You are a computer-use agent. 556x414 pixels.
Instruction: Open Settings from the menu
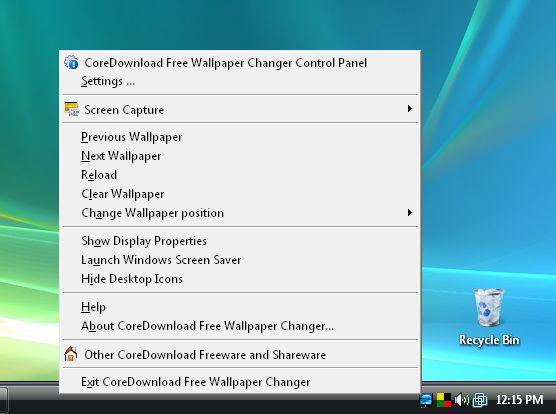240,81
